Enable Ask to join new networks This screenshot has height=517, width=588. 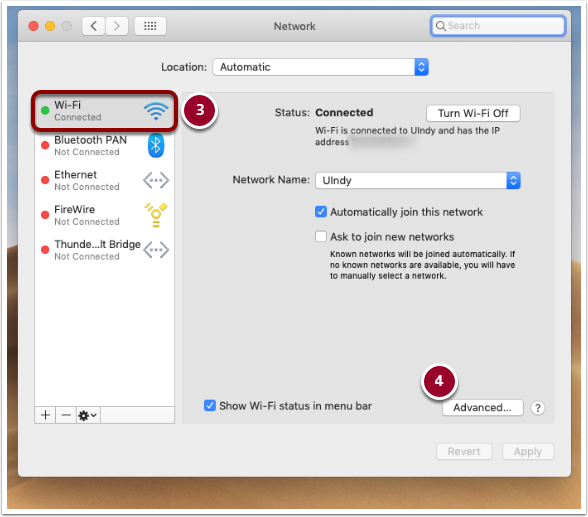(x=321, y=237)
